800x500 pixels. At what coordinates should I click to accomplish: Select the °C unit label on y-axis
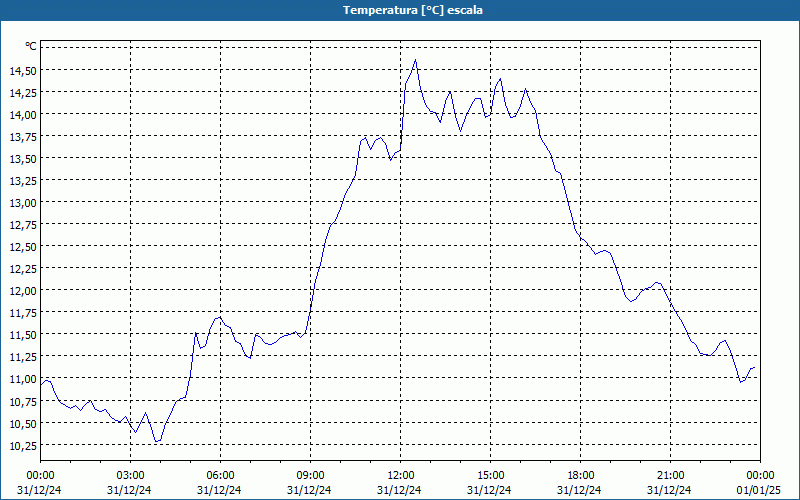pyautogui.click(x=31, y=46)
